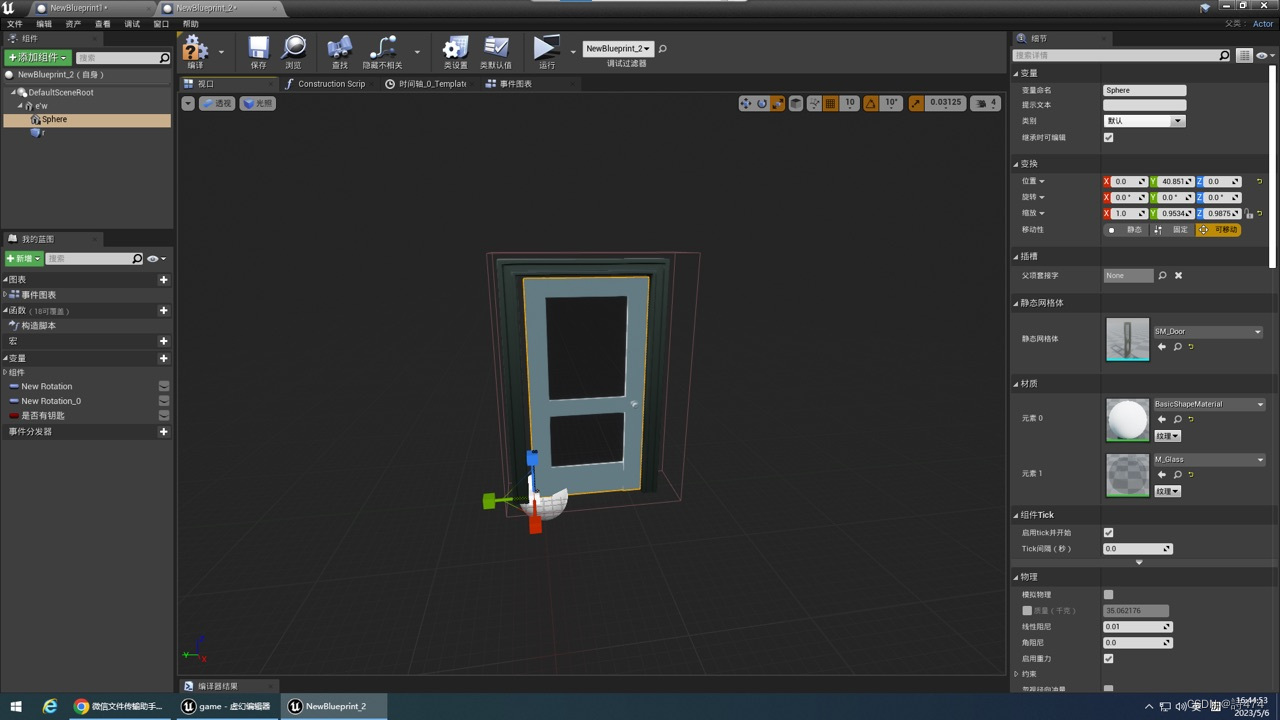1280x720 pixels.
Task: Click the coordinate system cube icon
Action: pos(796,103)
